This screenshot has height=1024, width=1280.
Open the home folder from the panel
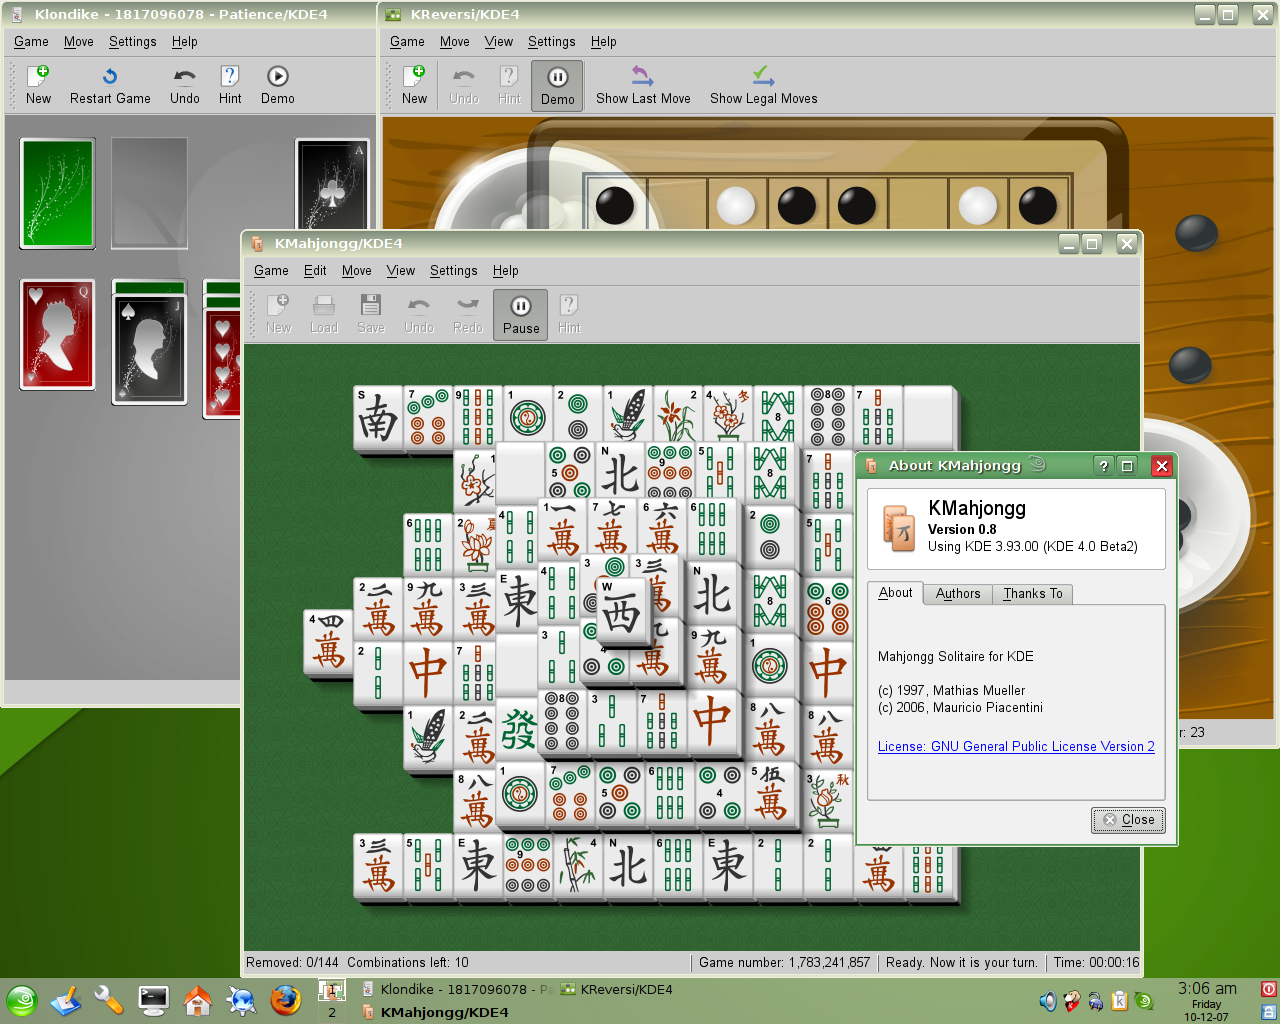[x=197, y=1000]
